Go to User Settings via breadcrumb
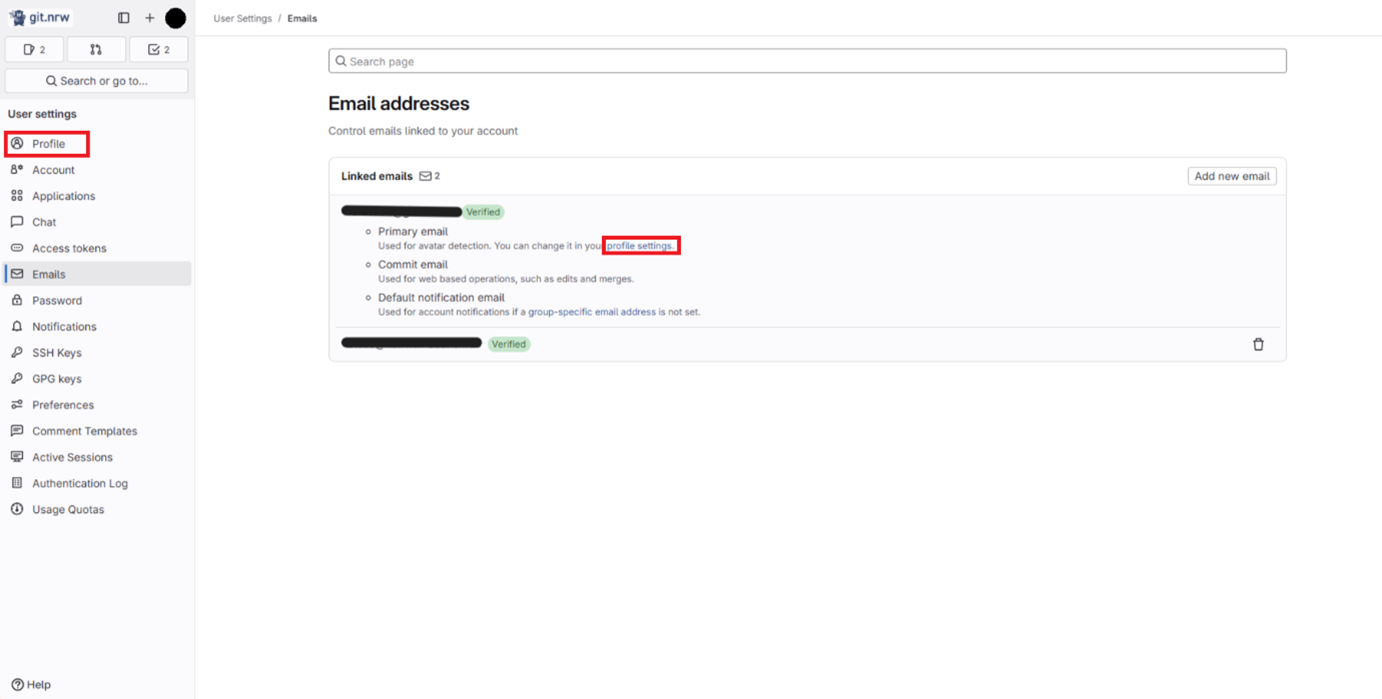The image size is (1382, 699). [x=241, y=17]
